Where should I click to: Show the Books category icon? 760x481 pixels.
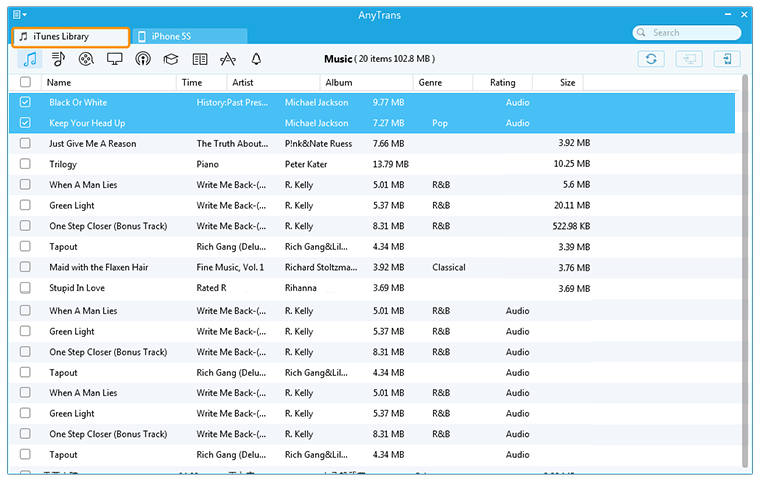click(x=199, y=60)
